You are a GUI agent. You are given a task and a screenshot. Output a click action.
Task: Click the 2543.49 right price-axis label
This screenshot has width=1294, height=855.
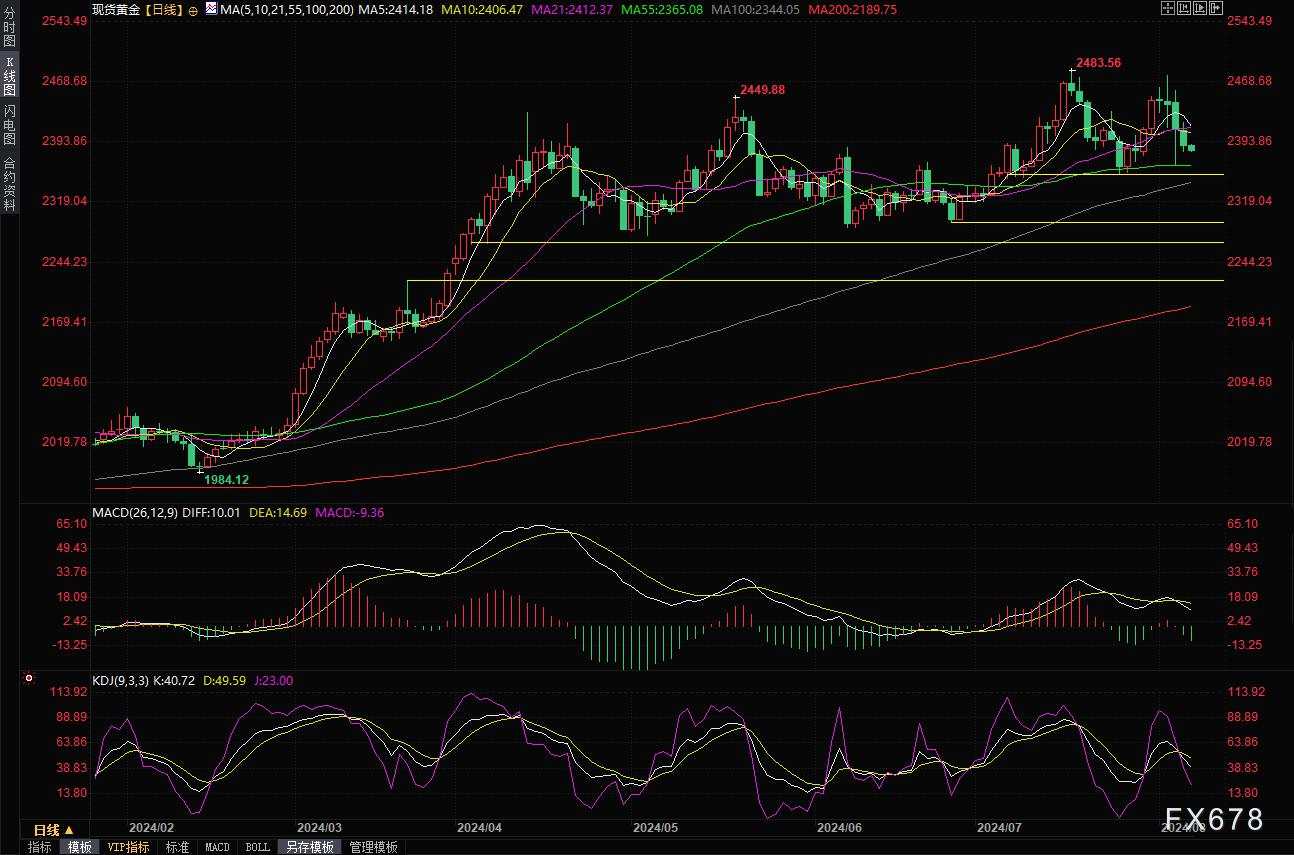(1249, 21)
